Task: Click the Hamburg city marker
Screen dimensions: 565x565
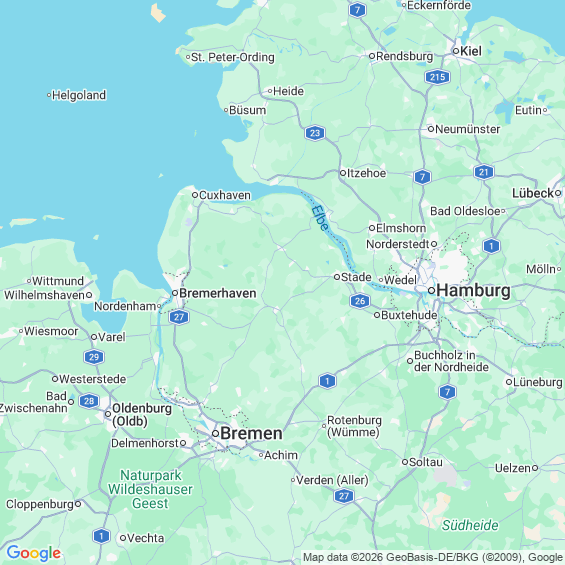Action: (431, 290)
